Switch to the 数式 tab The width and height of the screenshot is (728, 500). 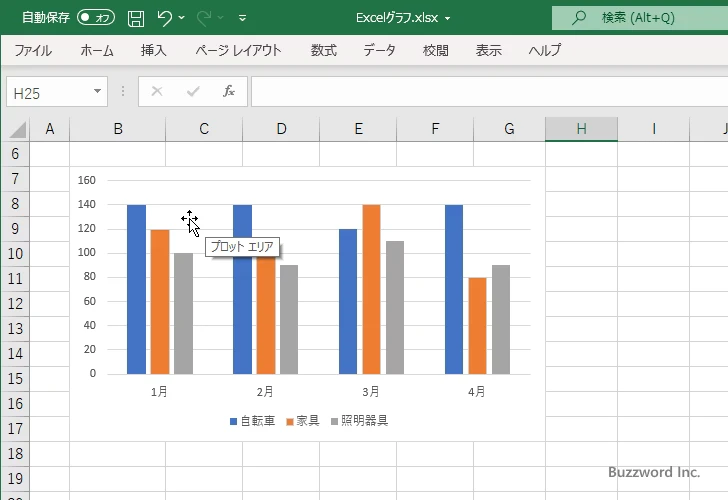(x=324, y=50)
